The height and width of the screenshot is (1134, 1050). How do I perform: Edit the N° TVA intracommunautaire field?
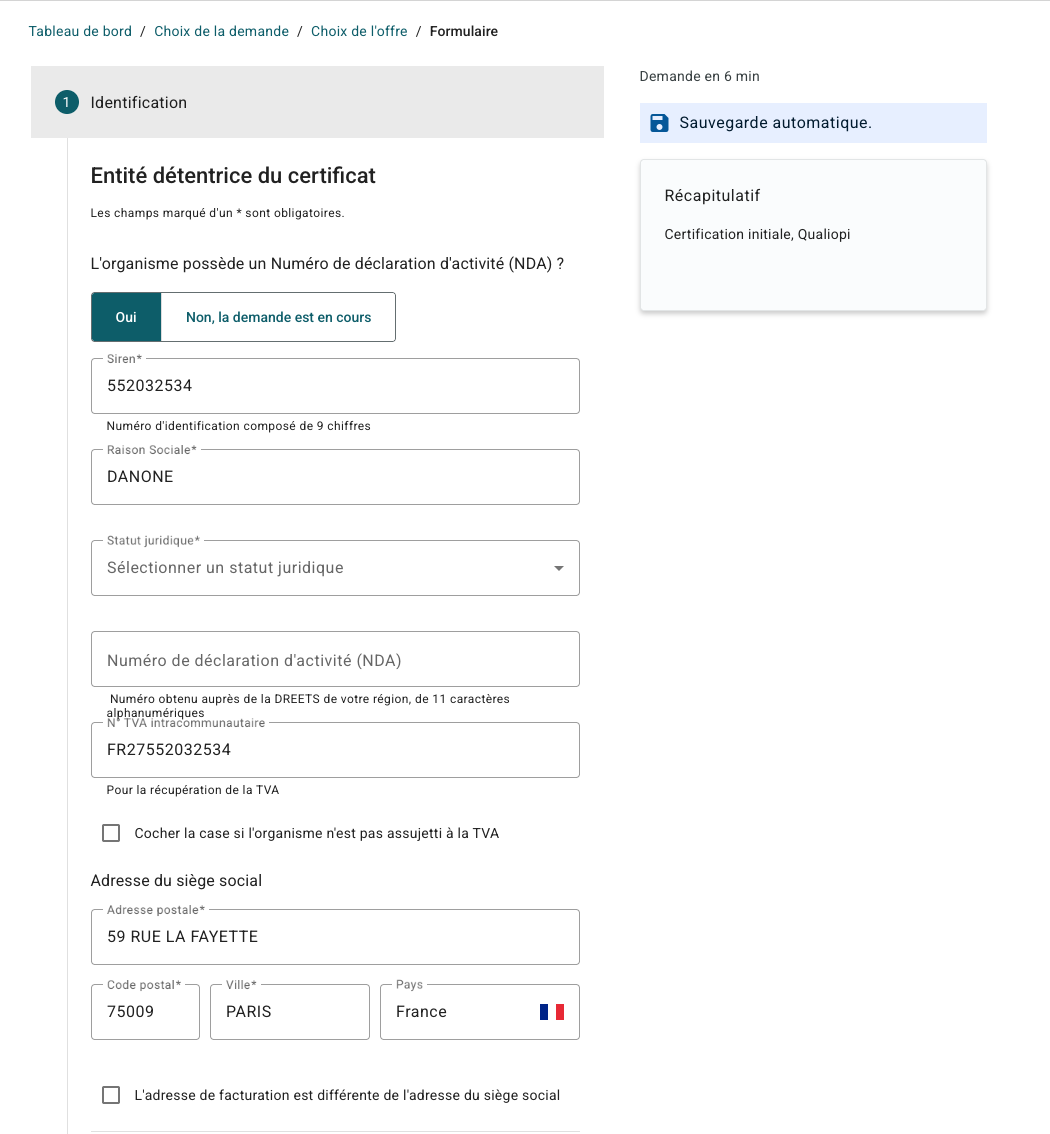[x=335, y=750]
